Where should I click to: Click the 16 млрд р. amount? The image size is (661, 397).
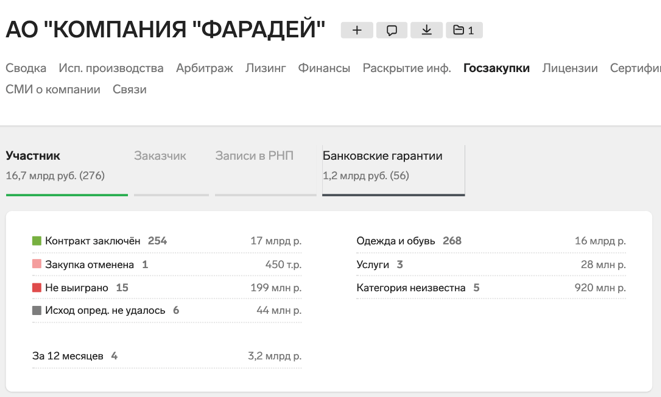600,241
